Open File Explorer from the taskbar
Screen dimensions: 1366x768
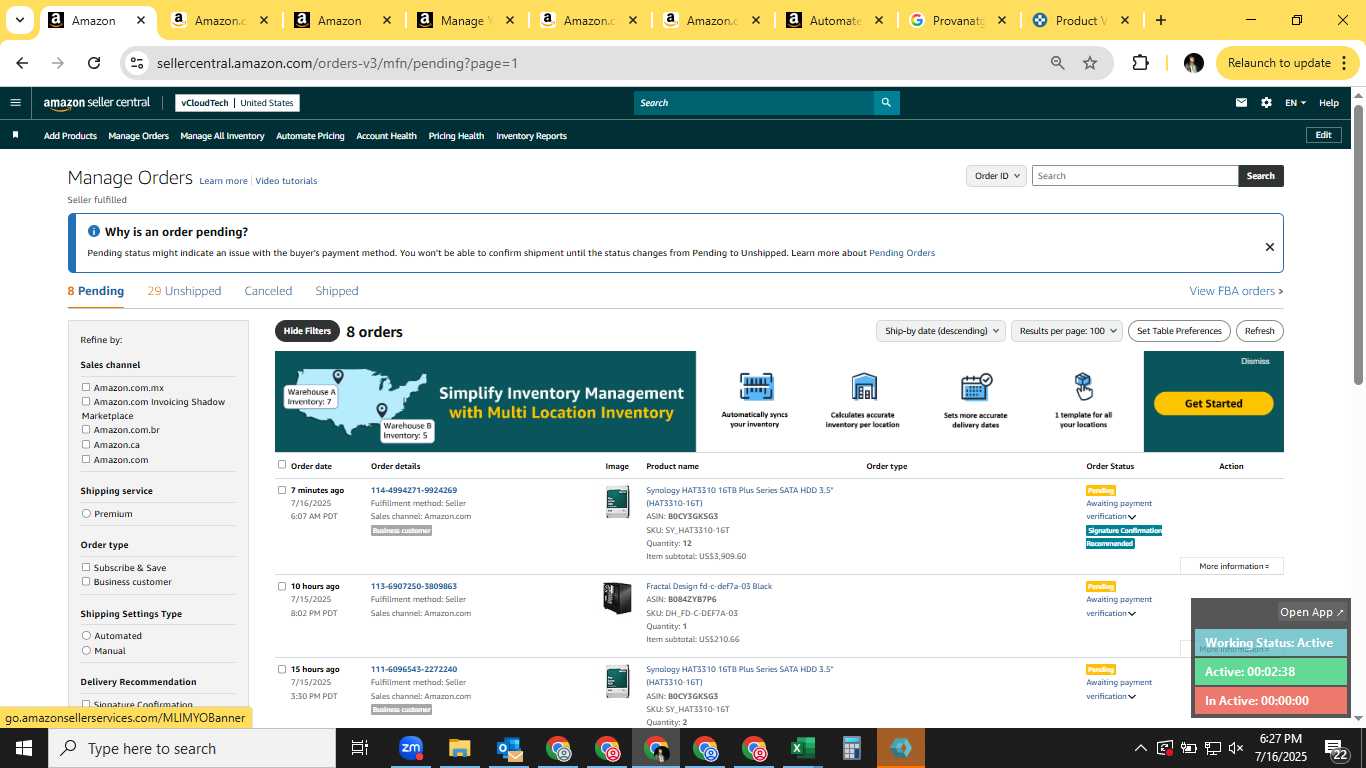pos(459,748)
